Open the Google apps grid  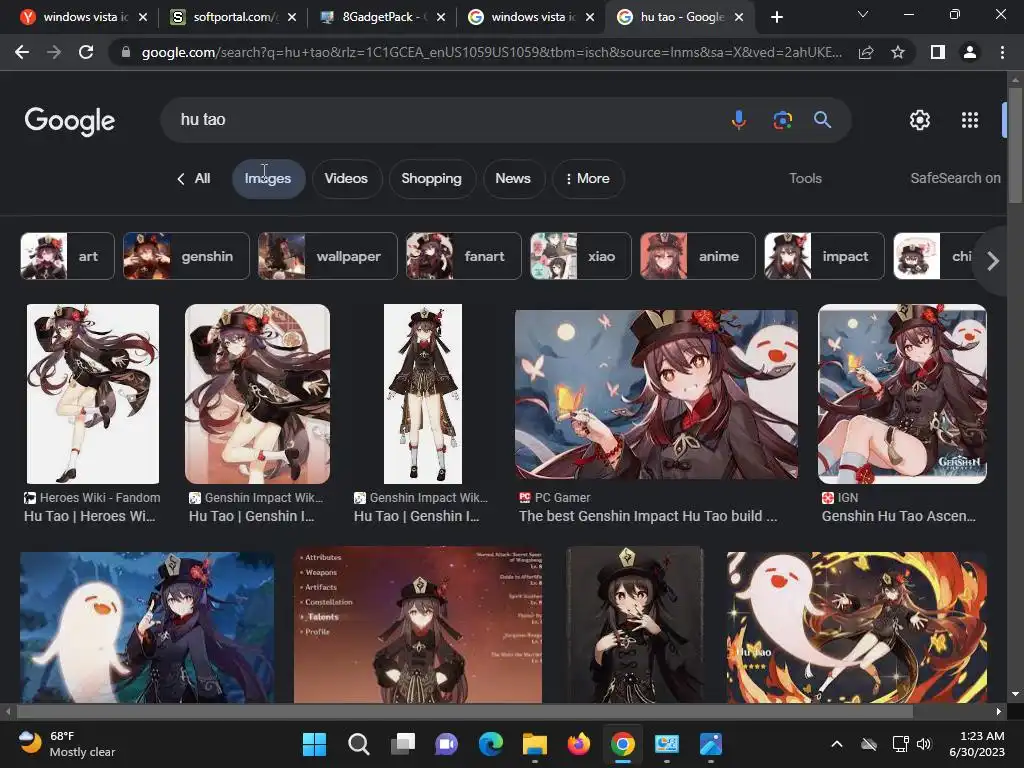(x=970, y=120)
